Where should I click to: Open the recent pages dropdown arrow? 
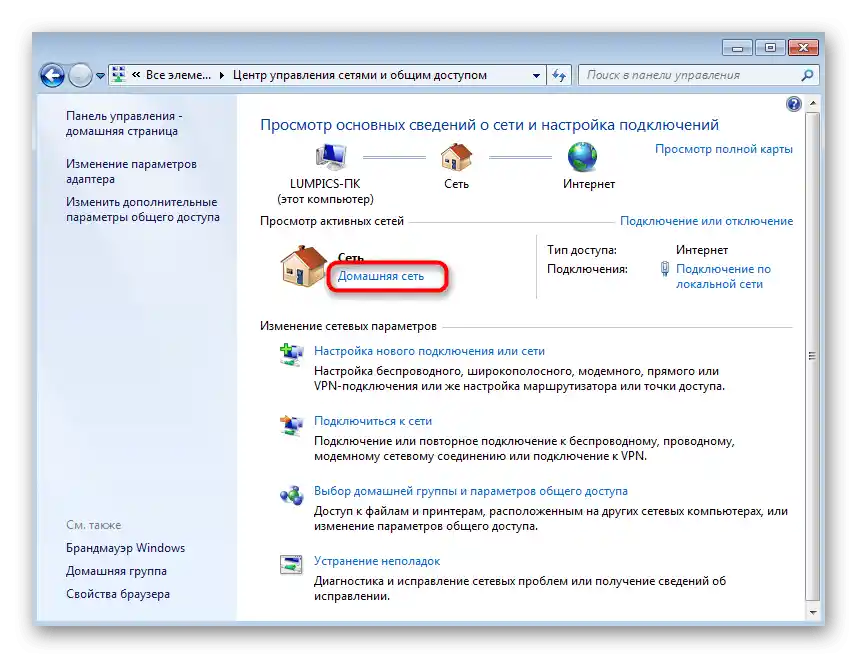100,76
